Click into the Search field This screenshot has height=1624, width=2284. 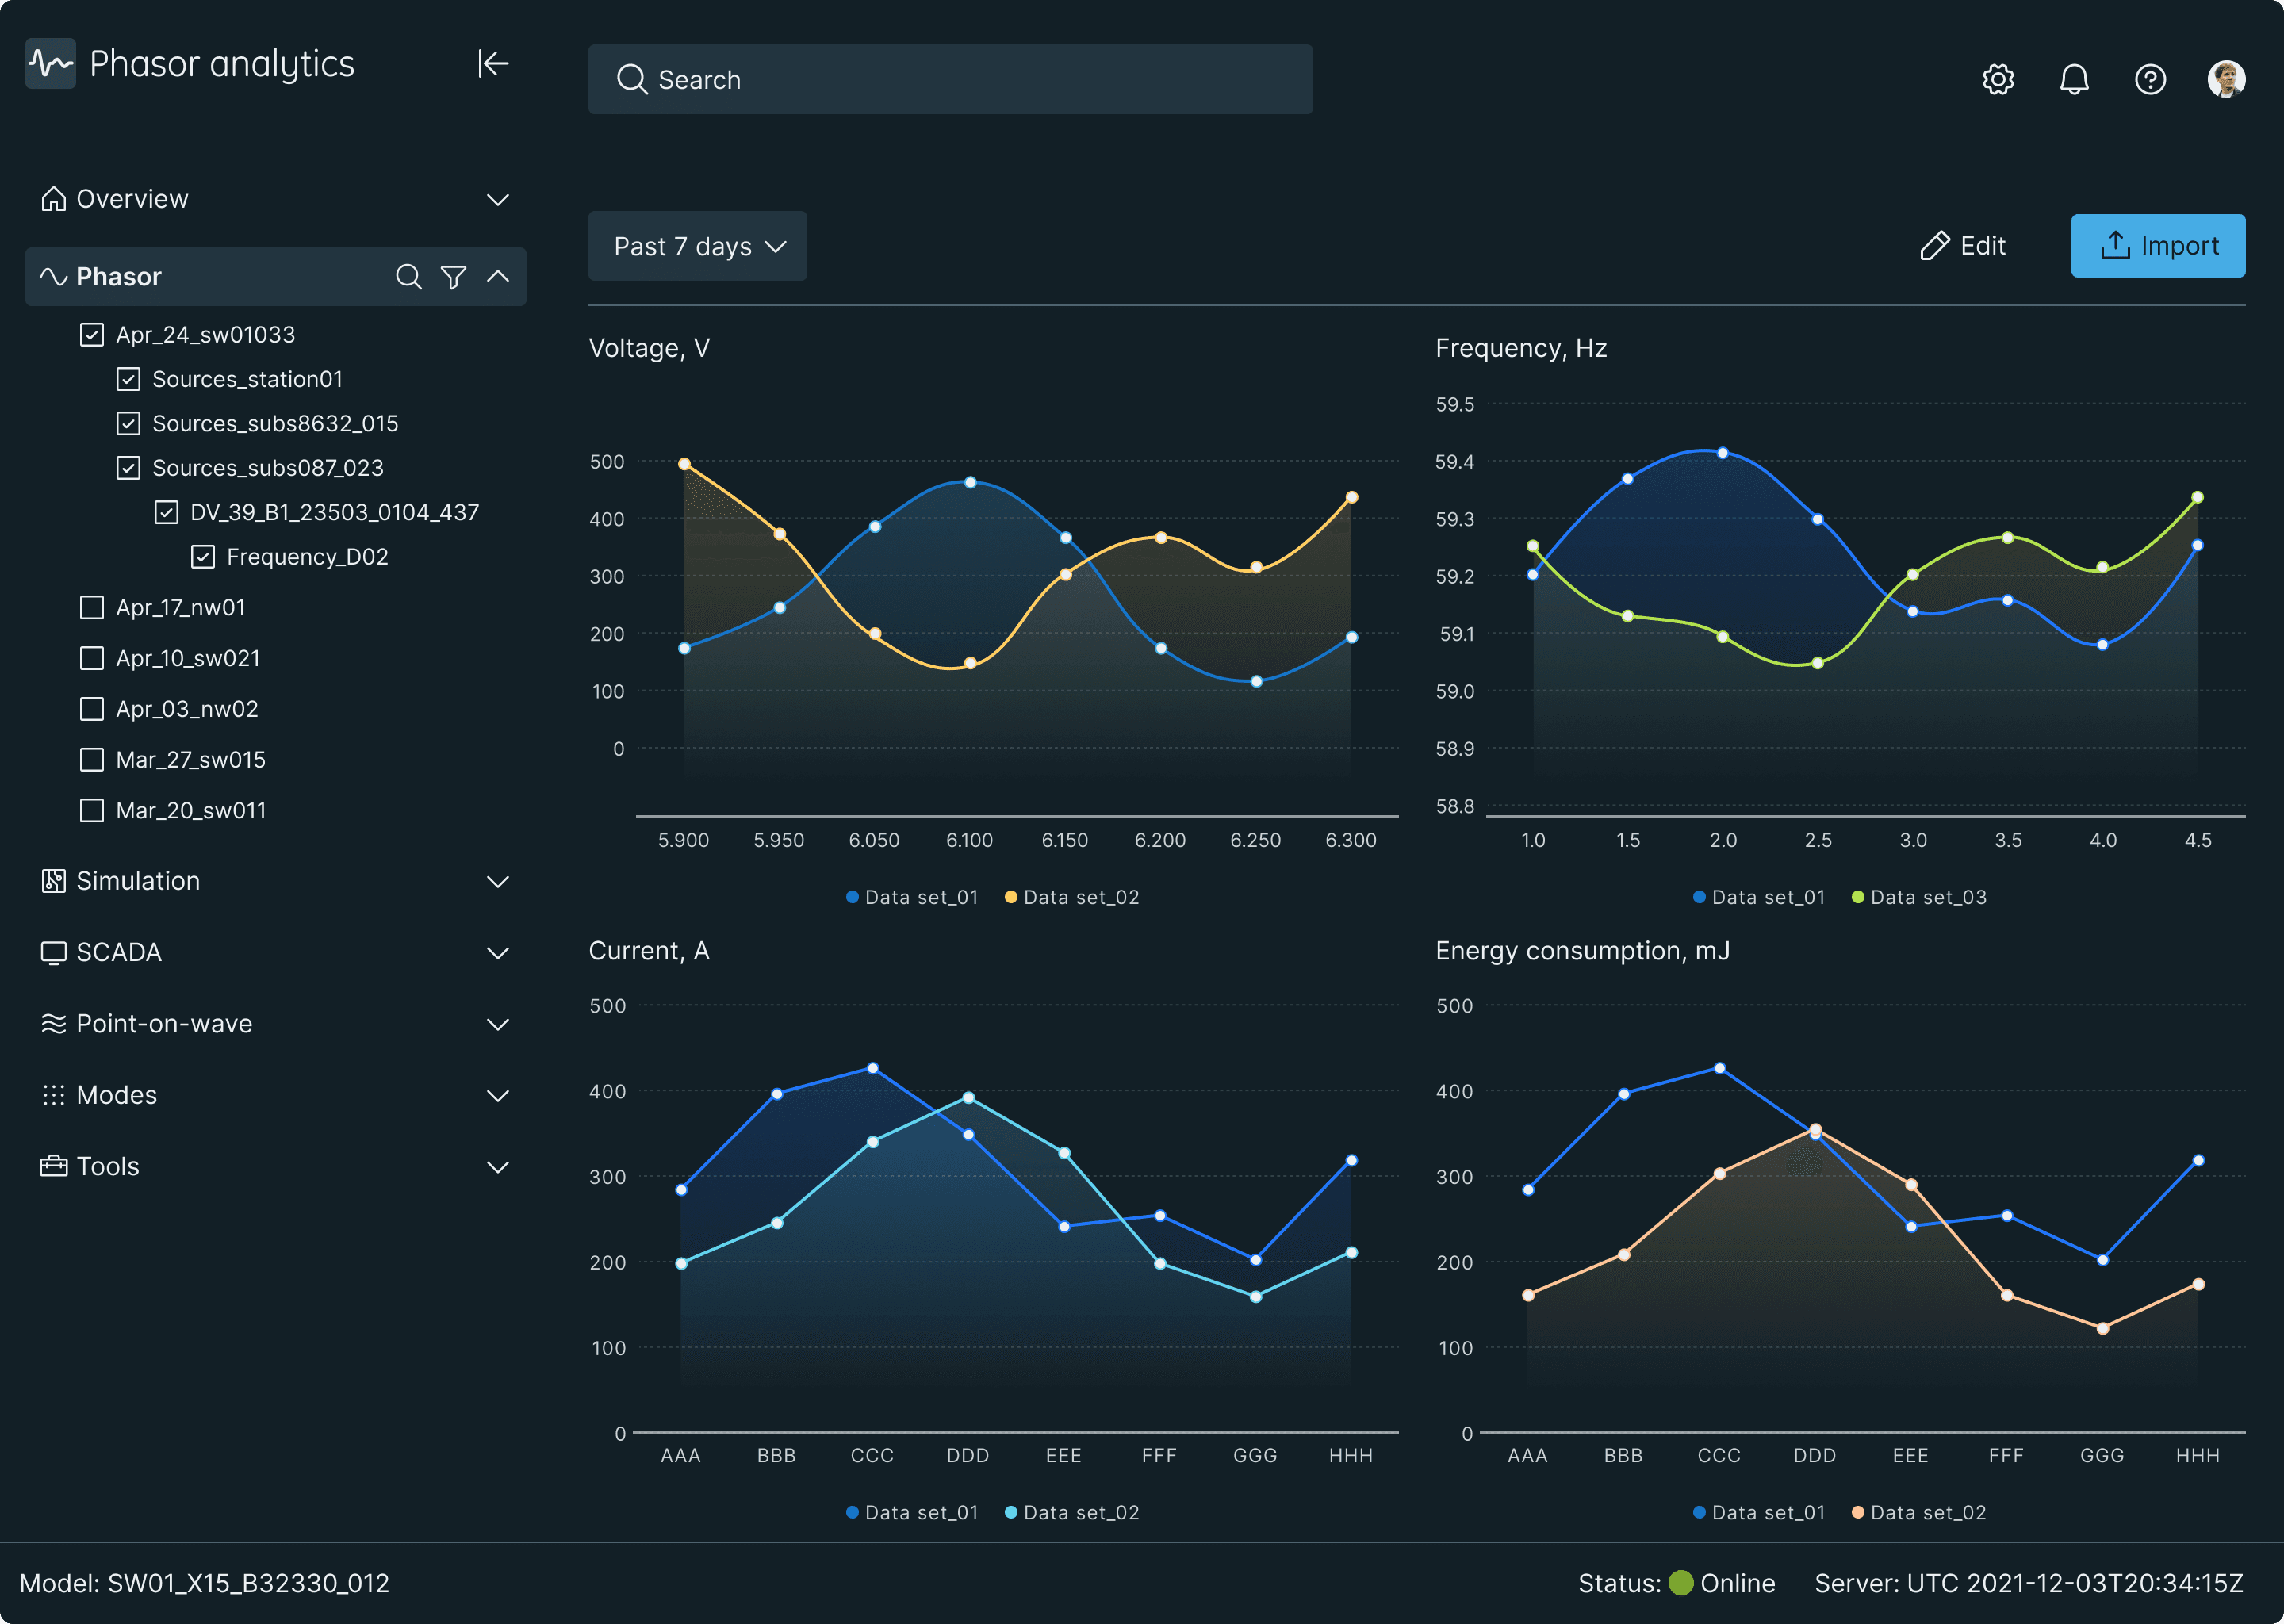point(950,79)
